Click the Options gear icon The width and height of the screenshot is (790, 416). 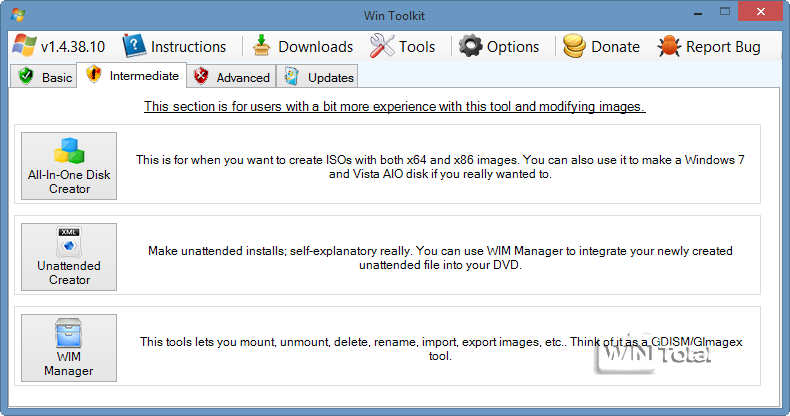[x=471, y=46]
